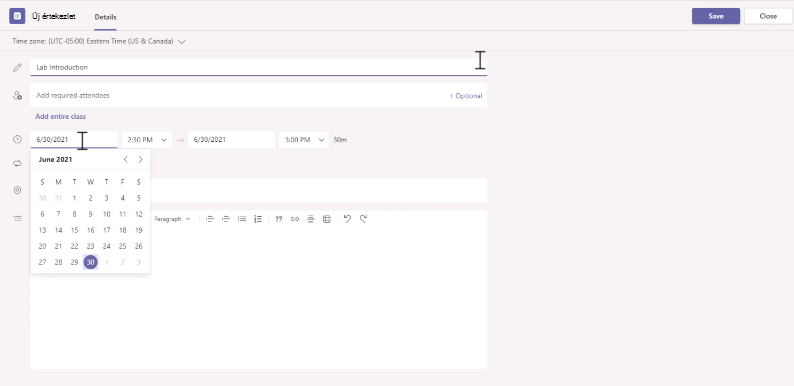Pick June 20 in the date picker

click(x=43, y=246)
